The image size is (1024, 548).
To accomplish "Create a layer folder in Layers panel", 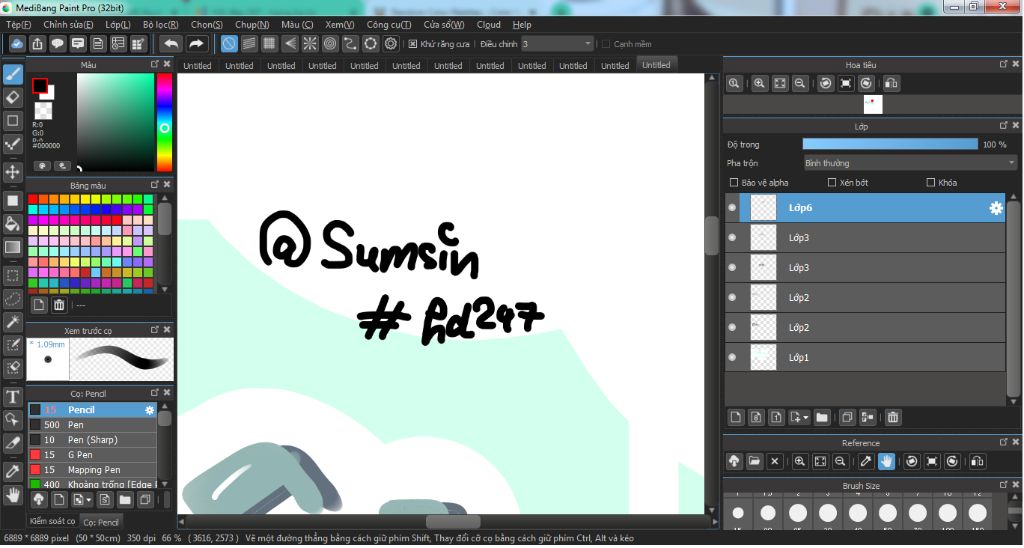I will click(x=822, y=417).
